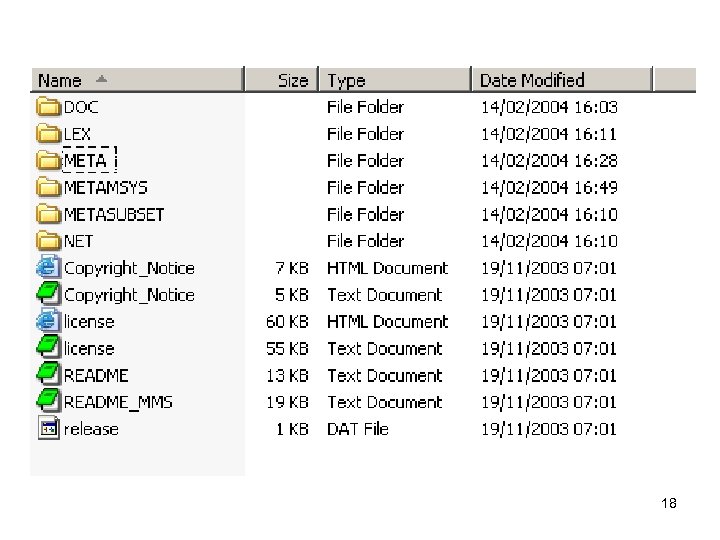Click the METAMSYS folder icon
The image size is (720, 540).
pos(48,187)
